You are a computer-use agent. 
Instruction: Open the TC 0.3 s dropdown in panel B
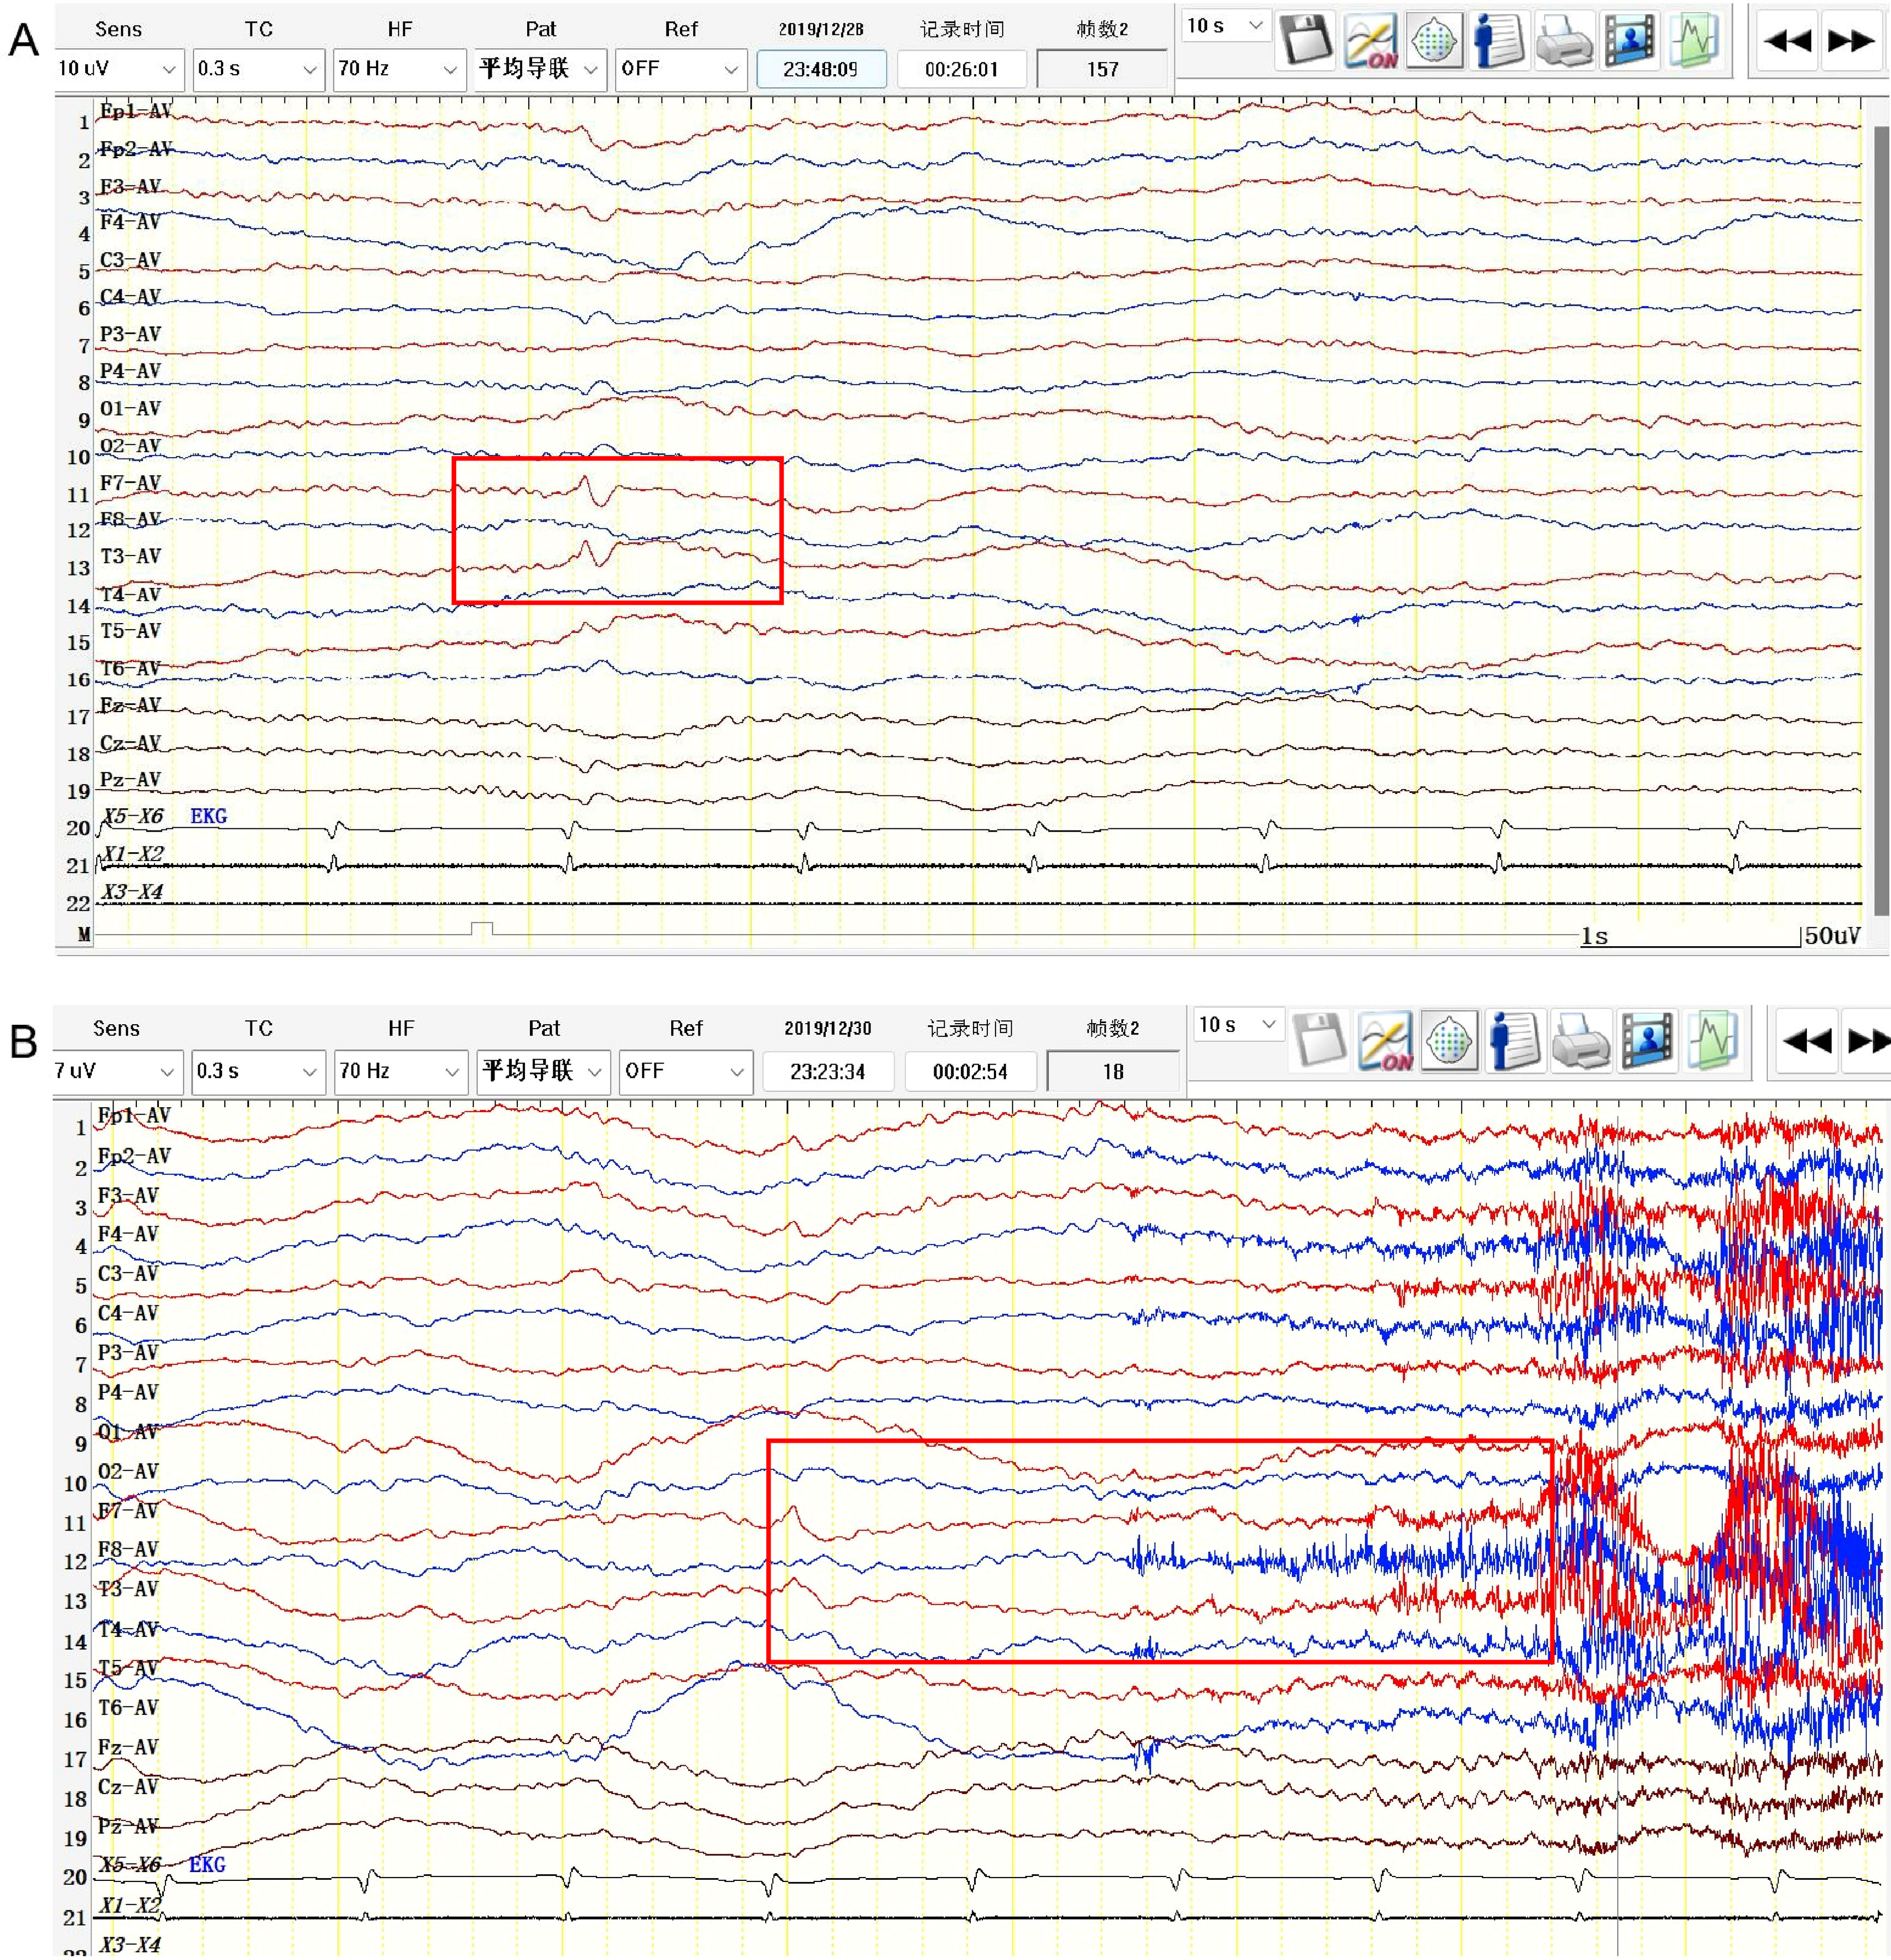(x=258, y=1071)
